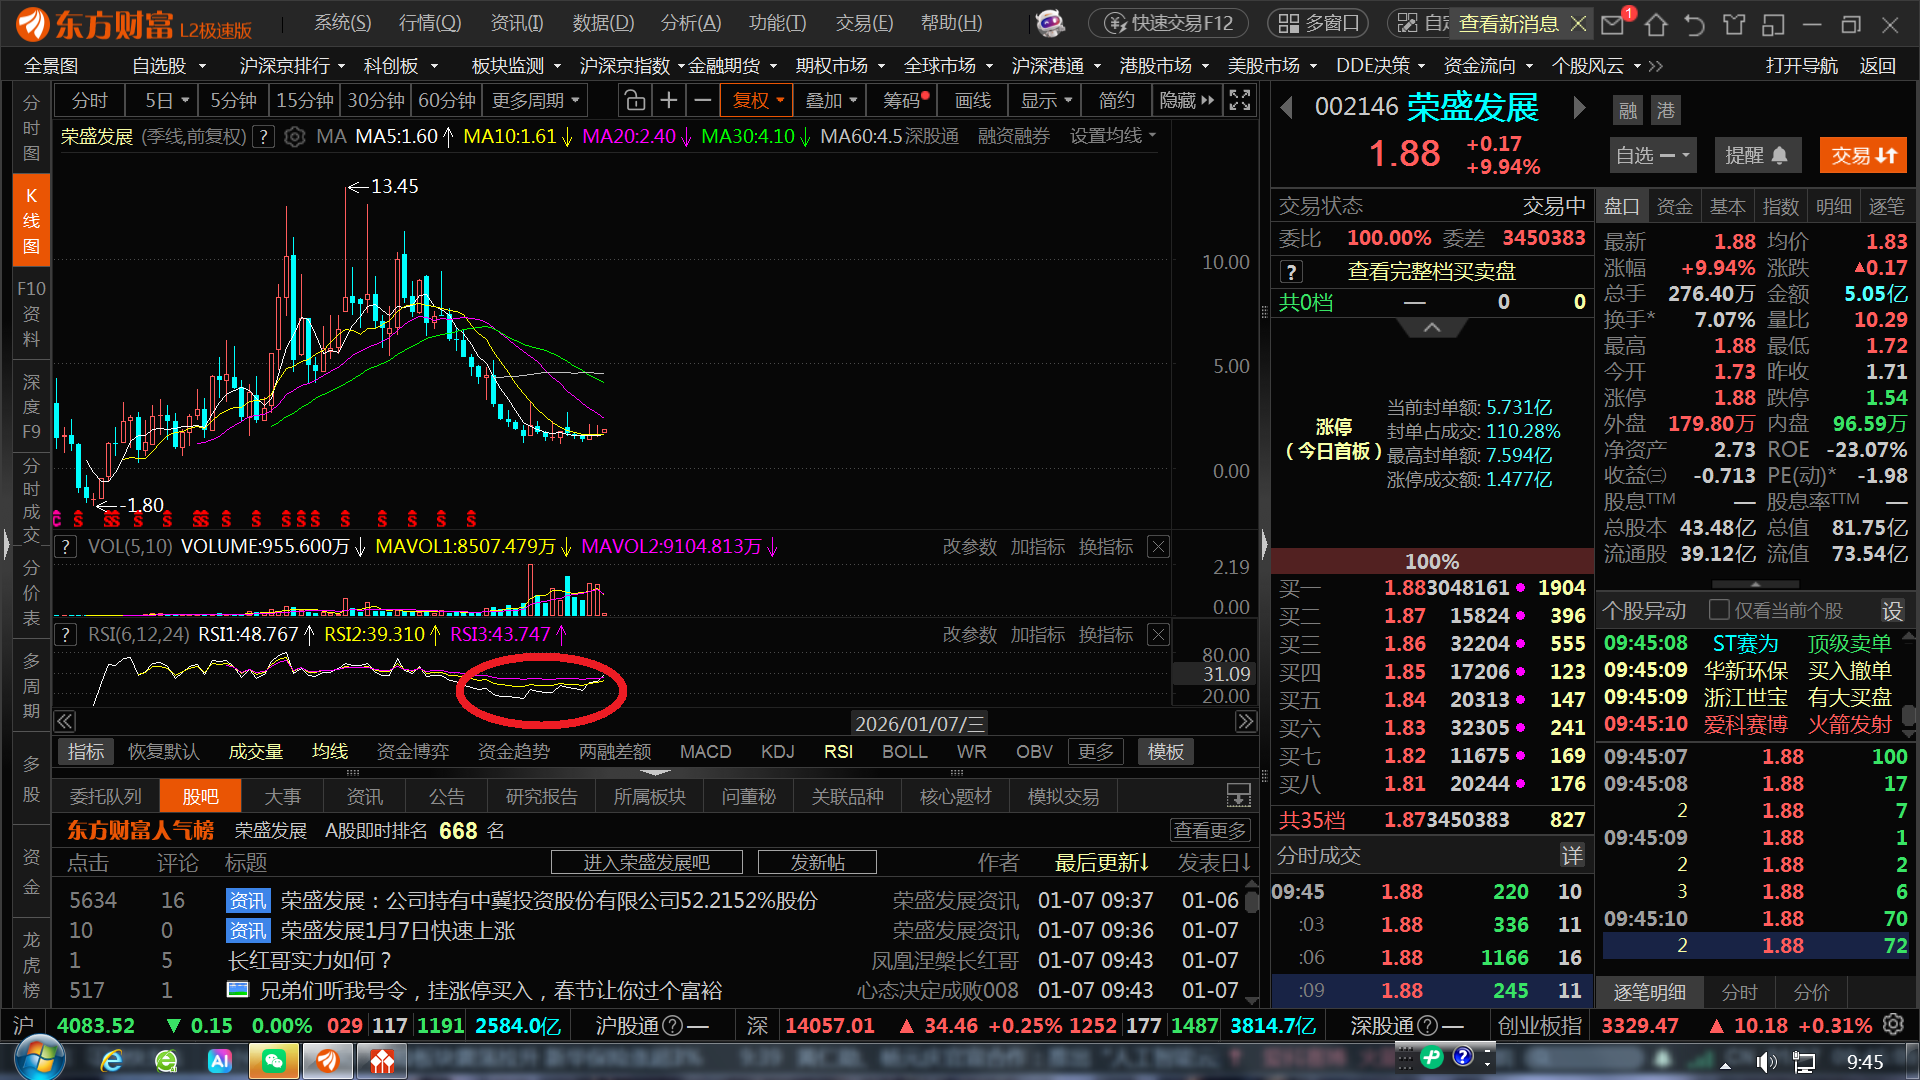
Task: Click the lock icon in chart toolbar
Action: (x=634, y=100)
